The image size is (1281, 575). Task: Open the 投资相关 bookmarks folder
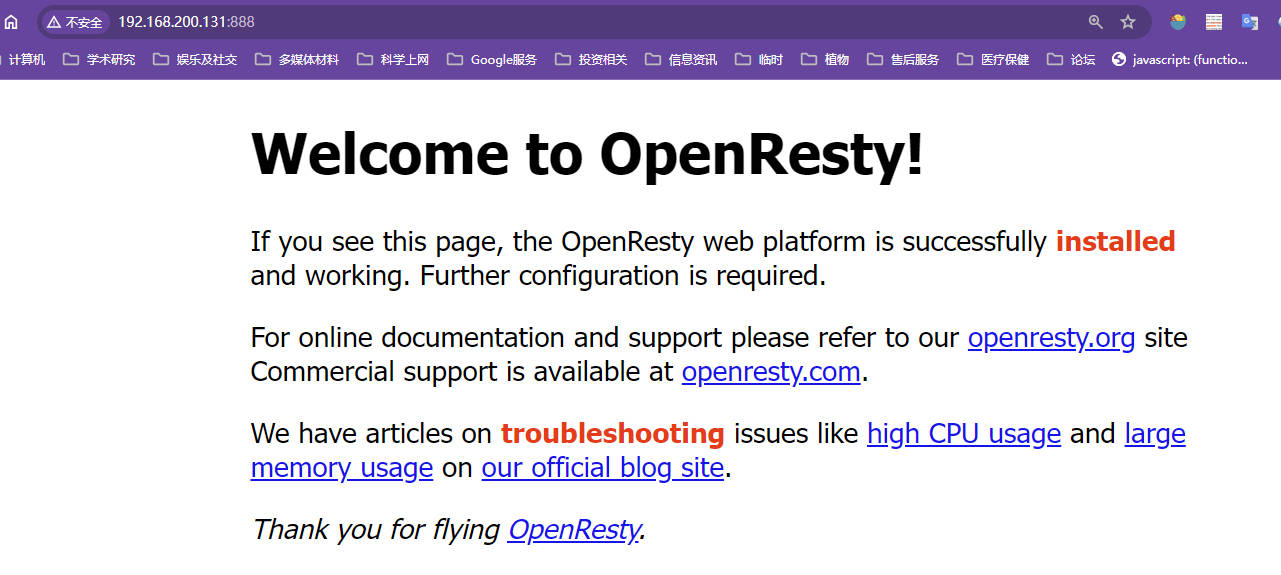591,60
